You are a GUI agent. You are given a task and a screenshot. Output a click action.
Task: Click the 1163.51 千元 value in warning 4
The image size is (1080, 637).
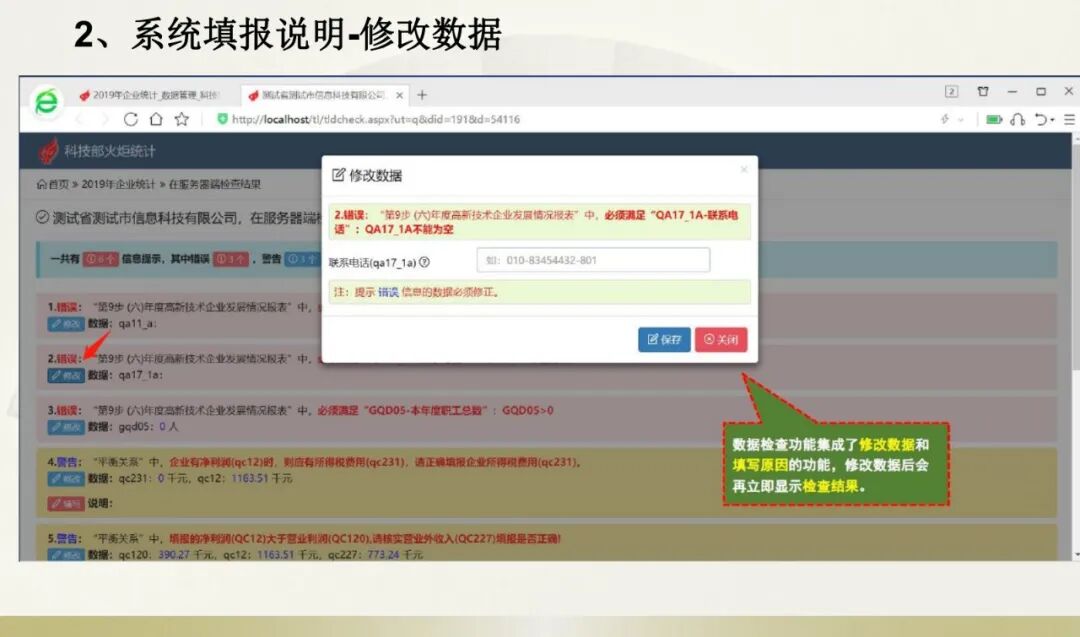pos(264,478)
